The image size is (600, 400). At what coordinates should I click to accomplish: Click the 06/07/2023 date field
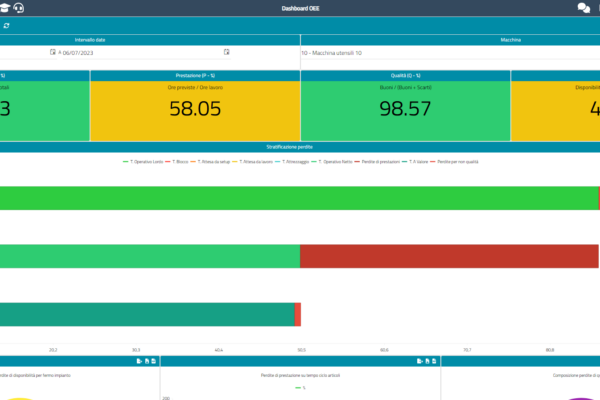[x=140, y=52]
